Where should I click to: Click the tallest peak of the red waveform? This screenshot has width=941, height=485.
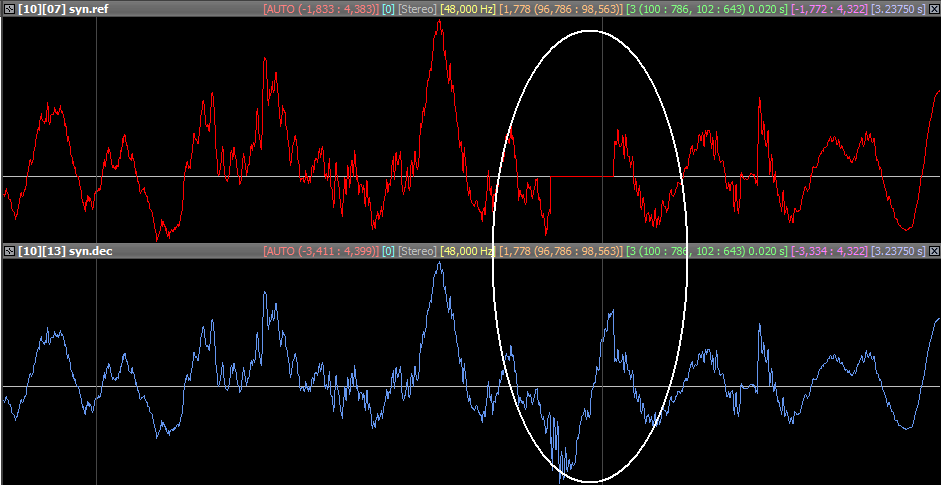point(438,22)
